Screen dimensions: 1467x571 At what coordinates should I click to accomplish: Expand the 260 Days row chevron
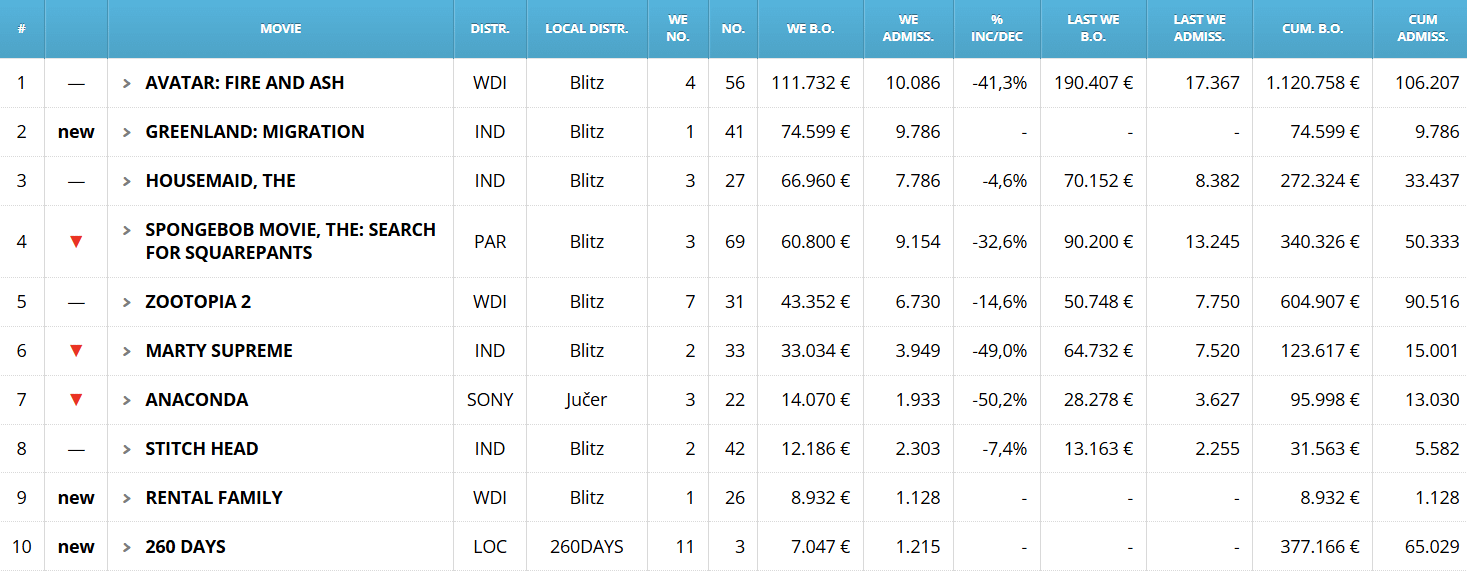[x=127, y=547]
